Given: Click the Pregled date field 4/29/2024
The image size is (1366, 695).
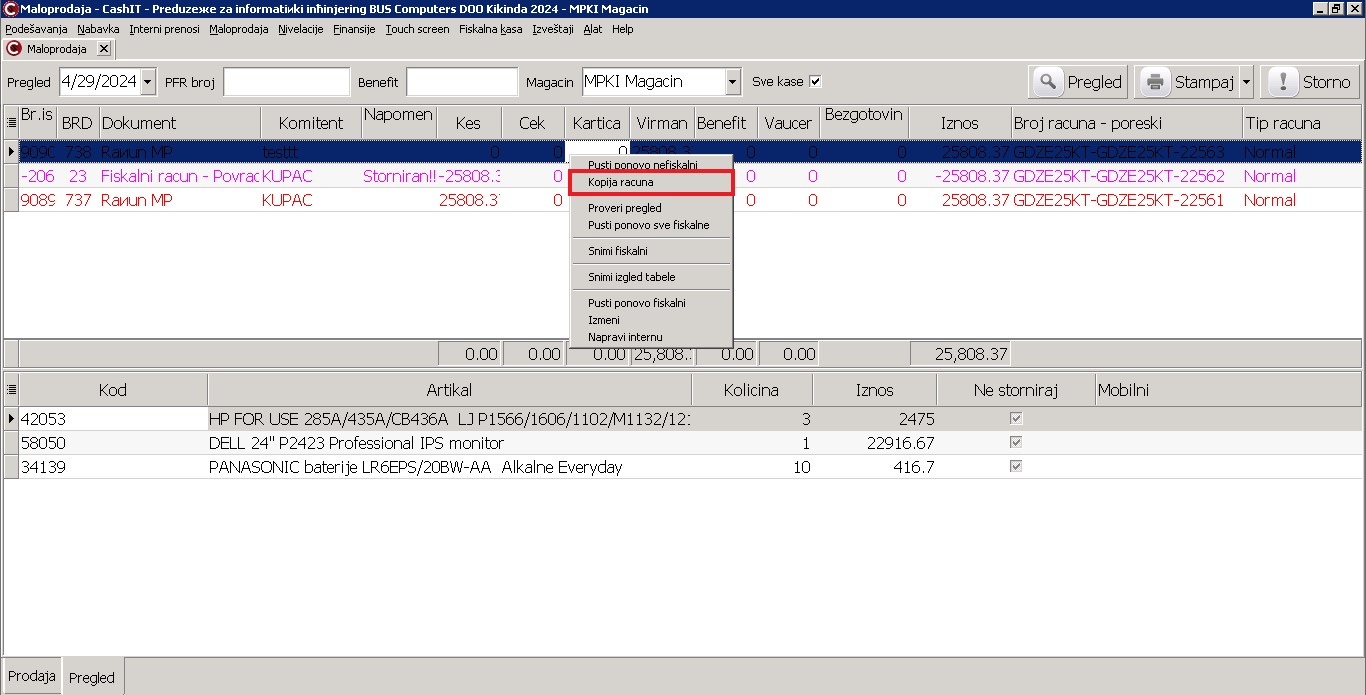Looking at the screenshot, I should [x=100, y=82].
